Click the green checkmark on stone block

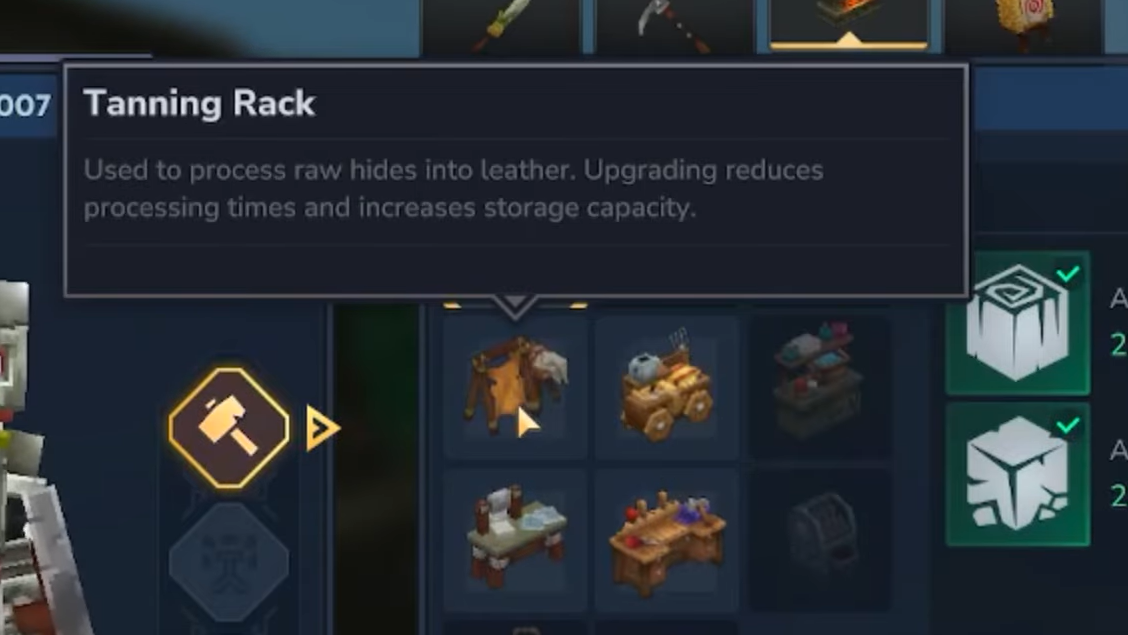[1068, 425]
